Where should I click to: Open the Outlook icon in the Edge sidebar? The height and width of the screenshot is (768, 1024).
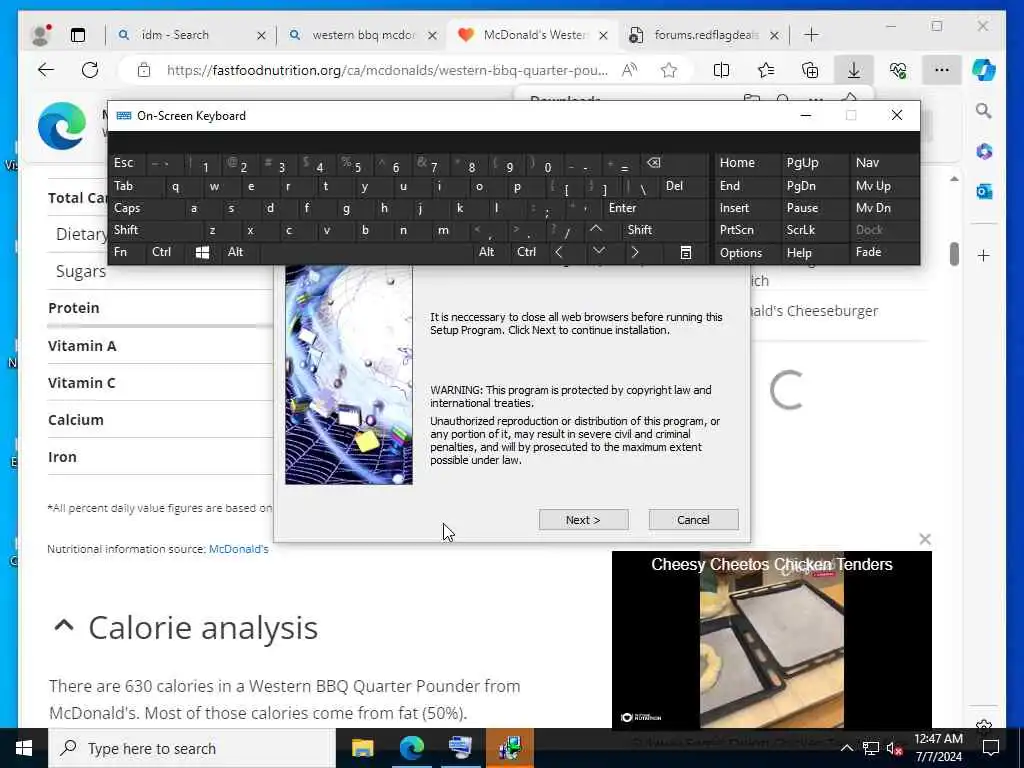click(984, 191)
